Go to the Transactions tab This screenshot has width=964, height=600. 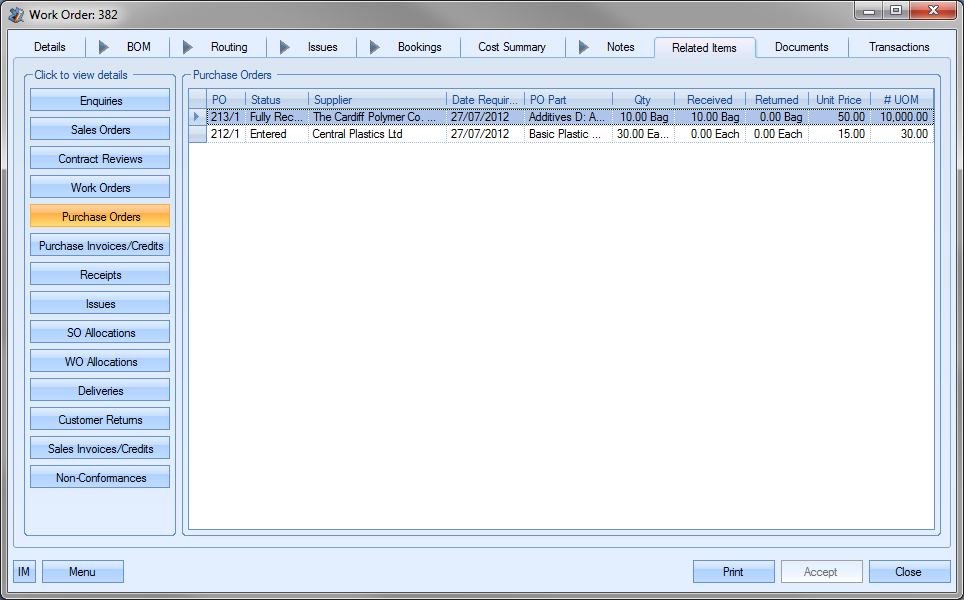[x=898, y=47]
